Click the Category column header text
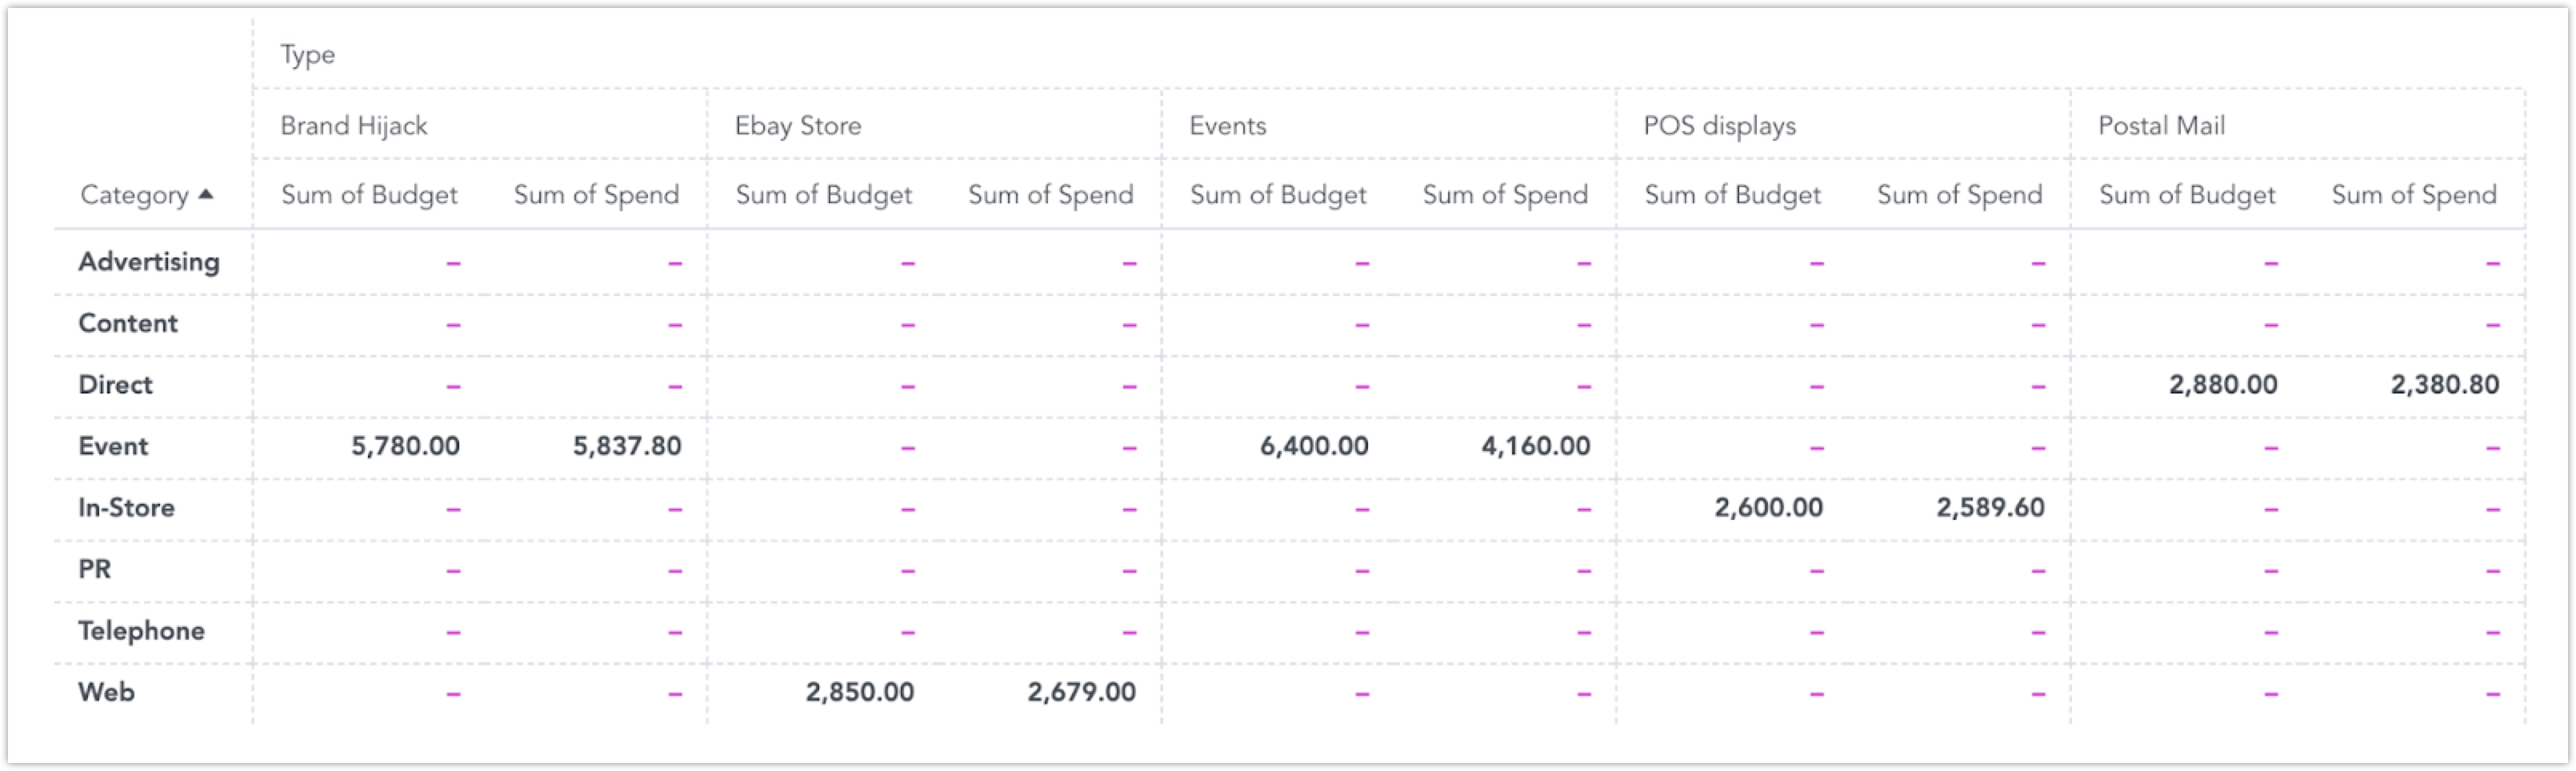The width and height of the screenshot is (2576, 771). coord(134,195)
